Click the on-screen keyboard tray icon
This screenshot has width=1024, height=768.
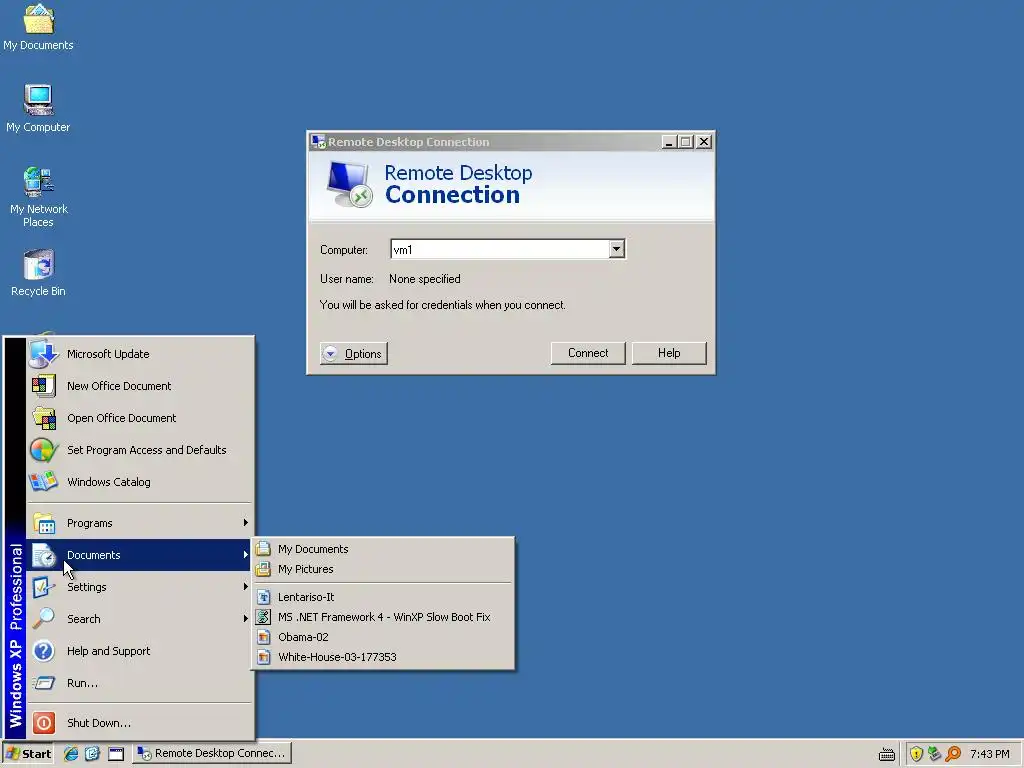887,754
